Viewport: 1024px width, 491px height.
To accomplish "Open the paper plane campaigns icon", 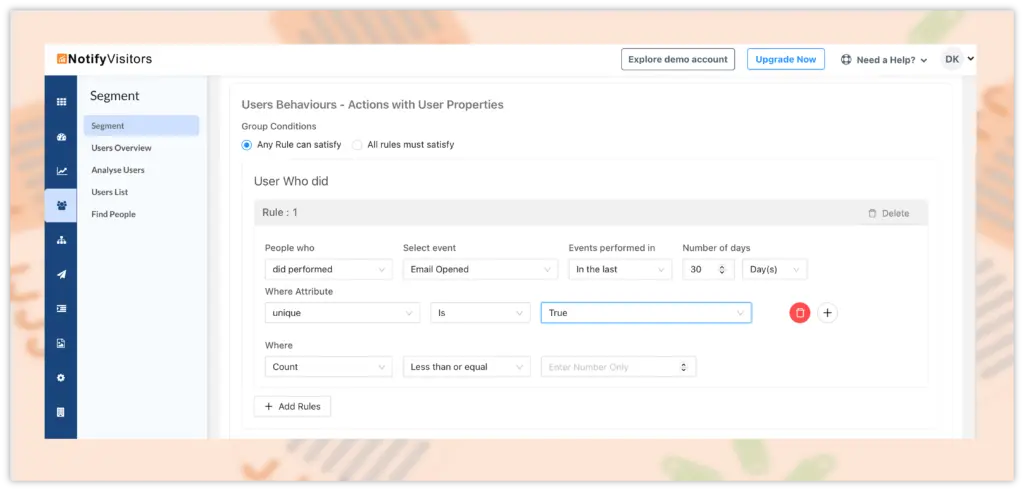I will 61,274.
